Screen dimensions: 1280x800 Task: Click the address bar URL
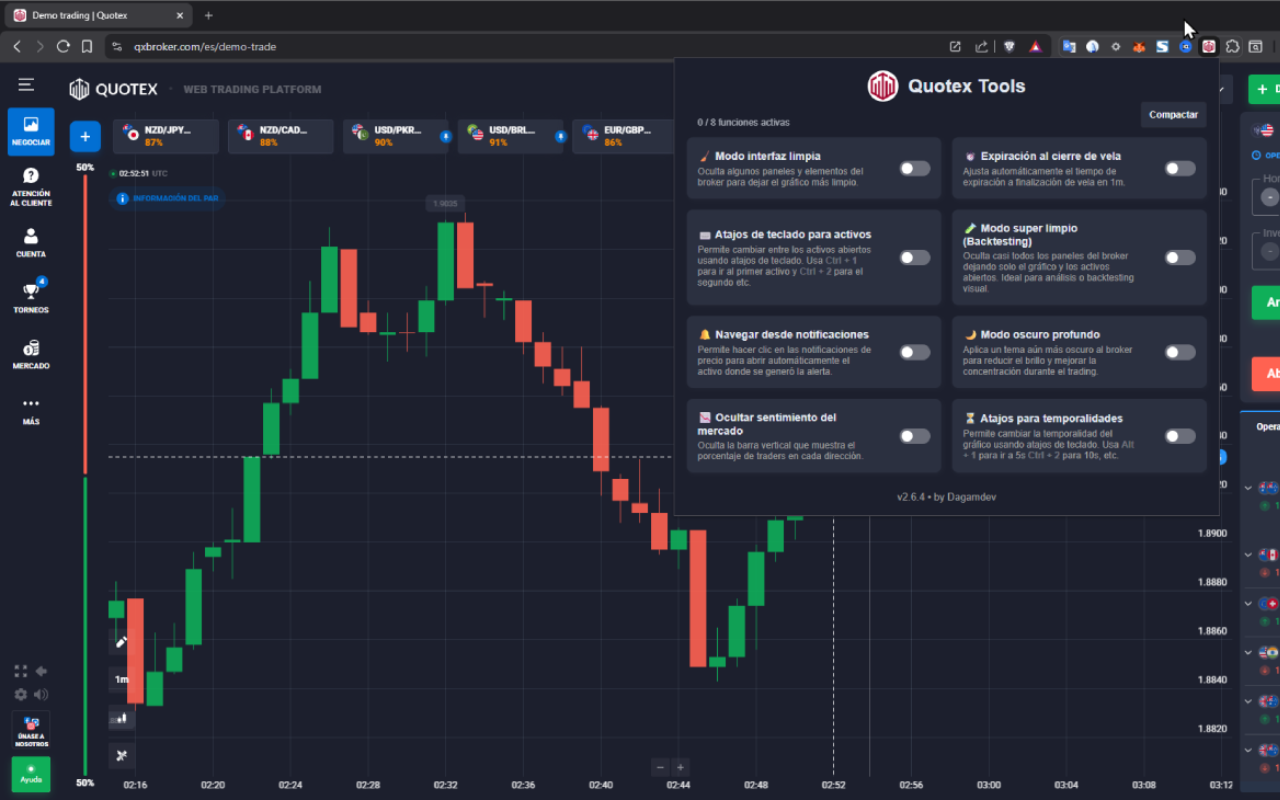coord(205,46)
